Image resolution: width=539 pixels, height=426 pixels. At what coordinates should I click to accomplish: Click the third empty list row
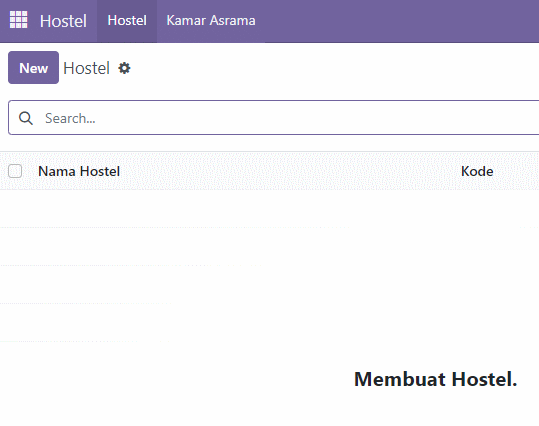270,284
